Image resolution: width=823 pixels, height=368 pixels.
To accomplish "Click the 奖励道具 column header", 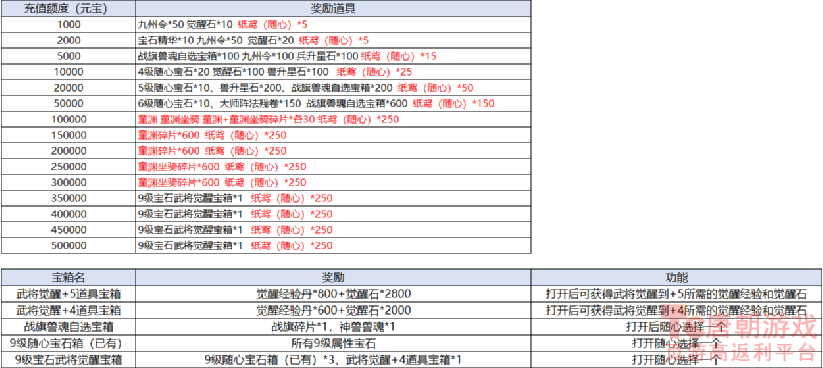I will click(x=333, y=8).
